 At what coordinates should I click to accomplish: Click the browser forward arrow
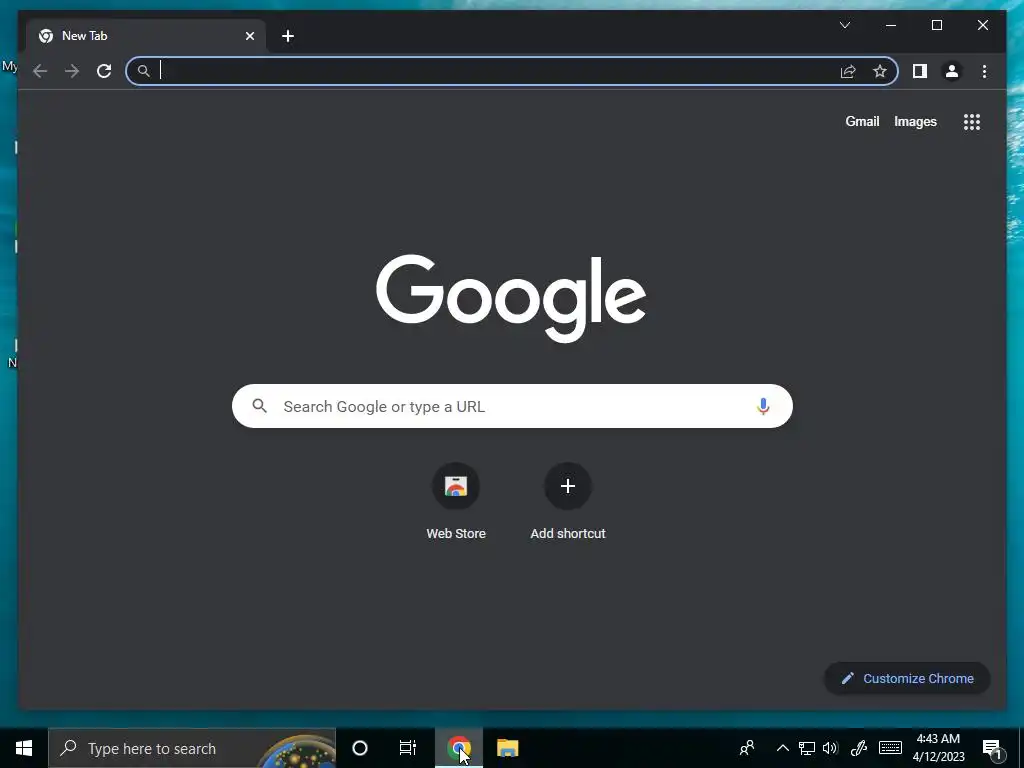72,71
